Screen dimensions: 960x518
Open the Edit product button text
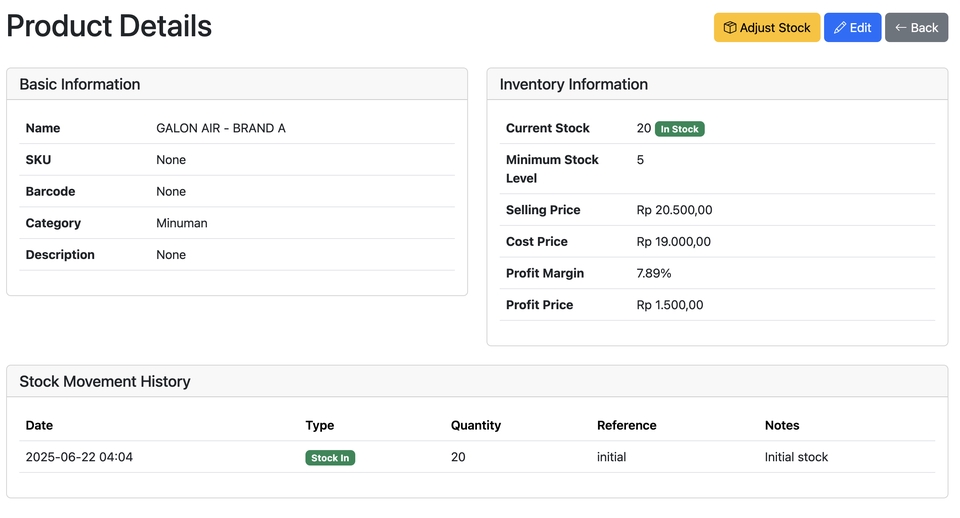coord(861,28)
